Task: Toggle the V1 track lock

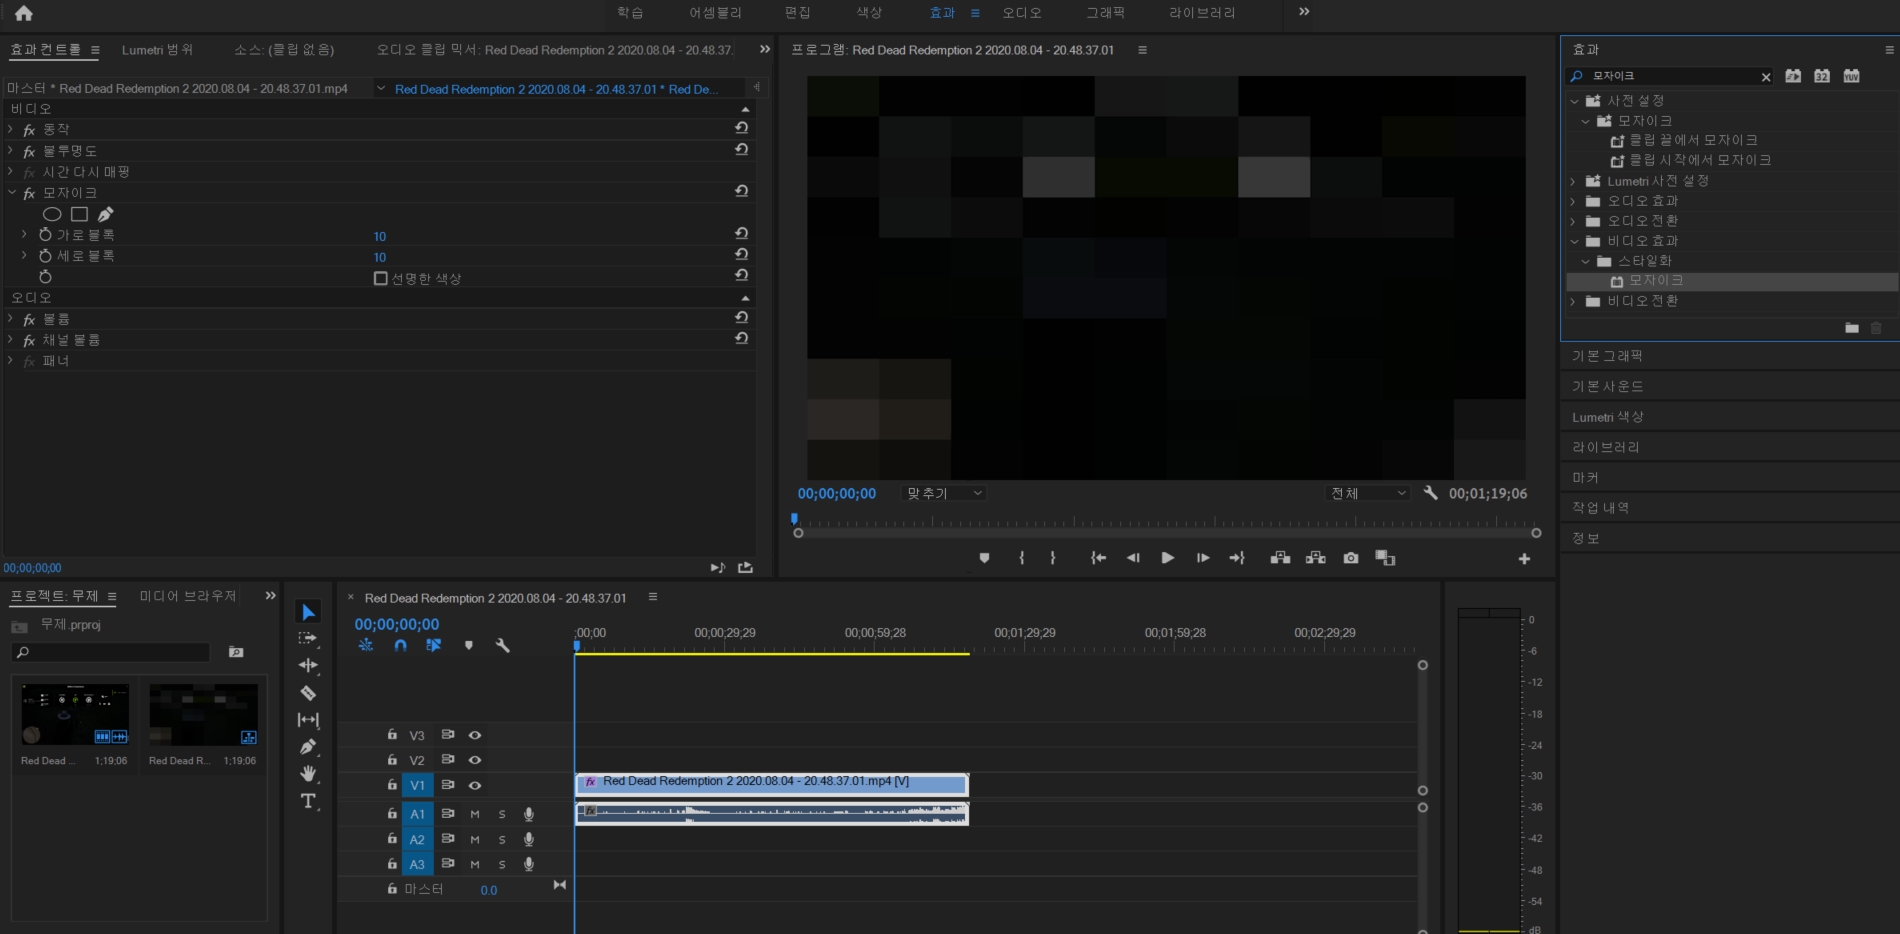Action: coord(392,785)
